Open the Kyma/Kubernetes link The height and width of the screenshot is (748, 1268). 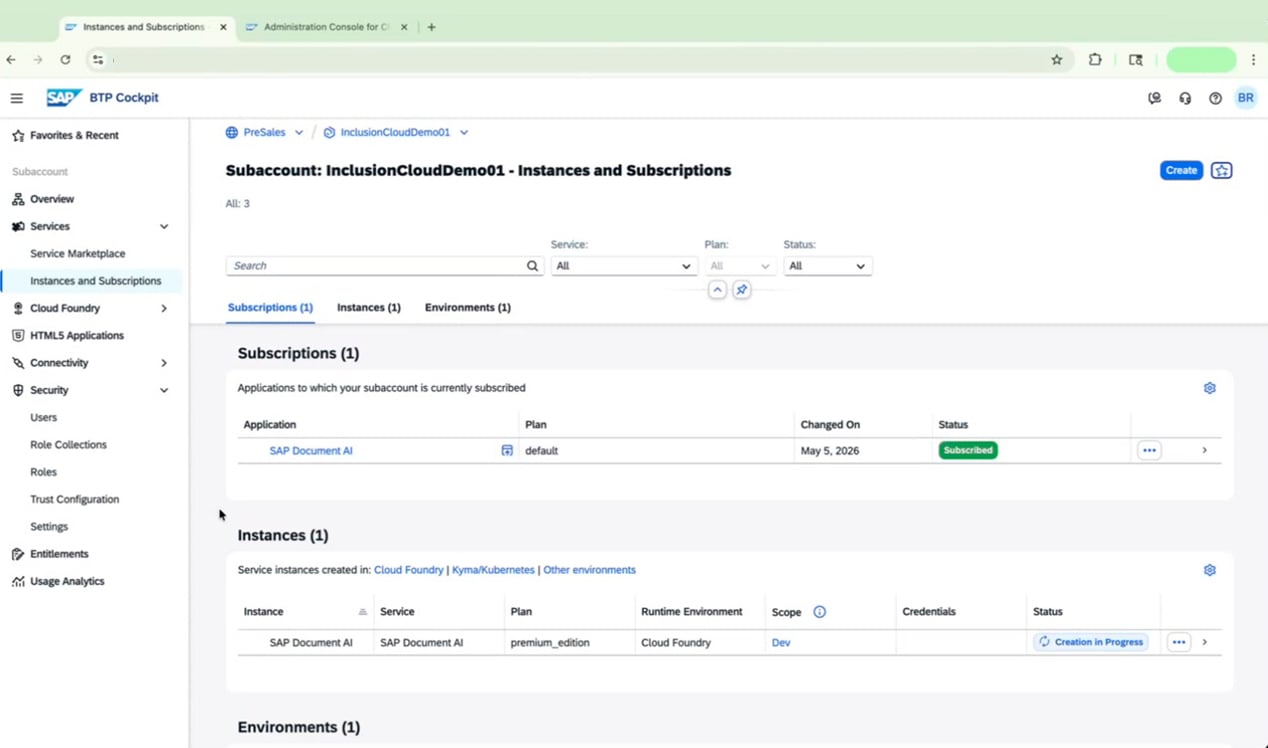click(493, 570)
